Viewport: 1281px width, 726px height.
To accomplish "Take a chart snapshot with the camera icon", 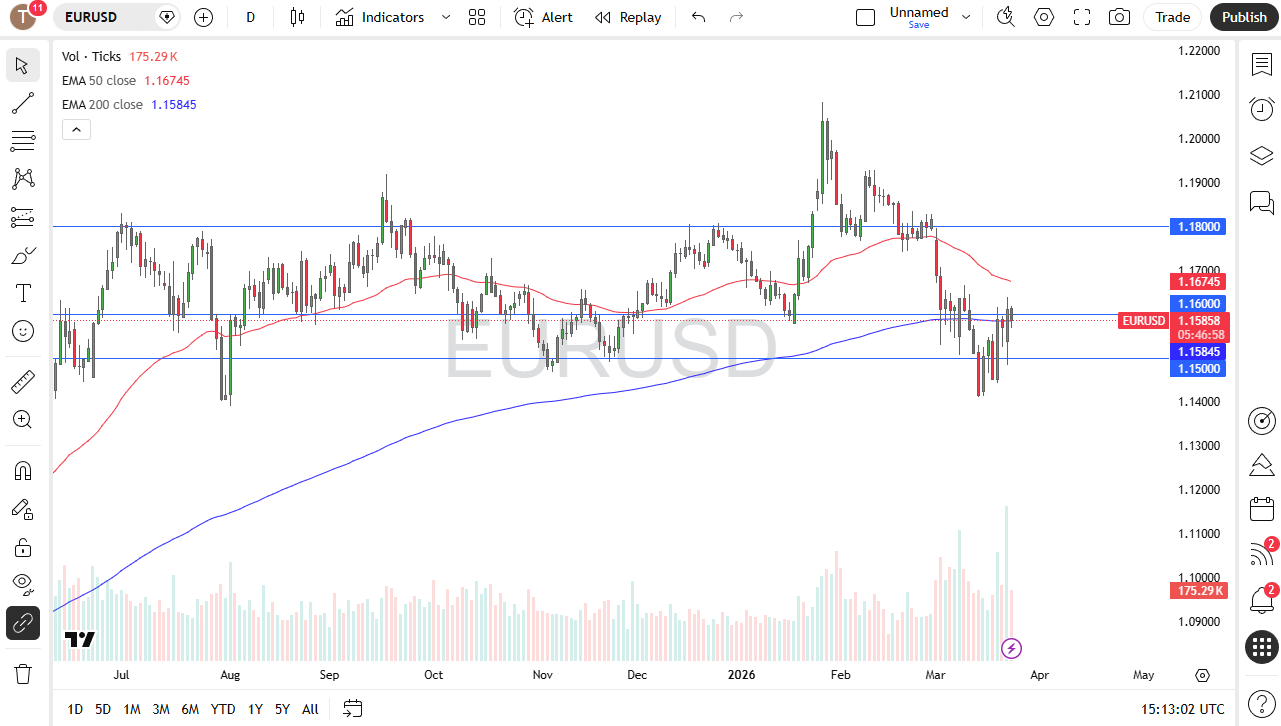I will click(1119, 17).
